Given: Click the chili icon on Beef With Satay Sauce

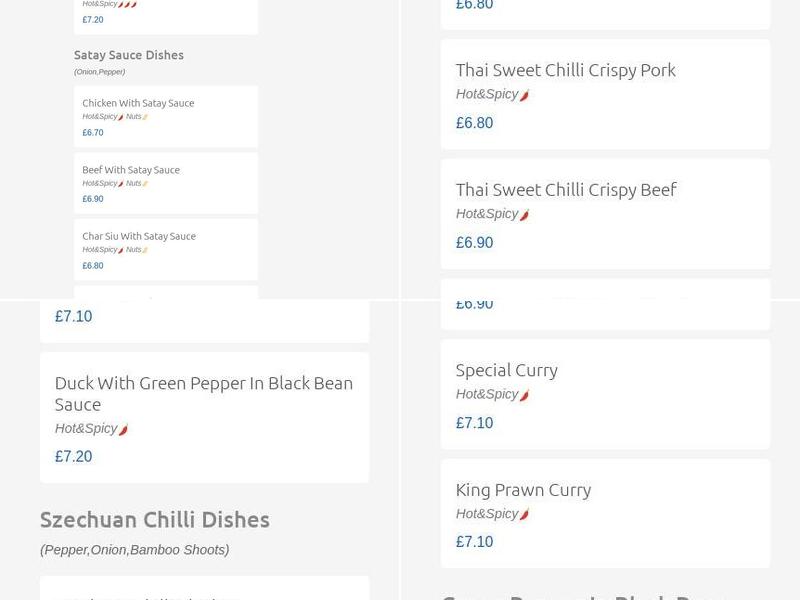Looking at the screenshot, I should 120,184.
